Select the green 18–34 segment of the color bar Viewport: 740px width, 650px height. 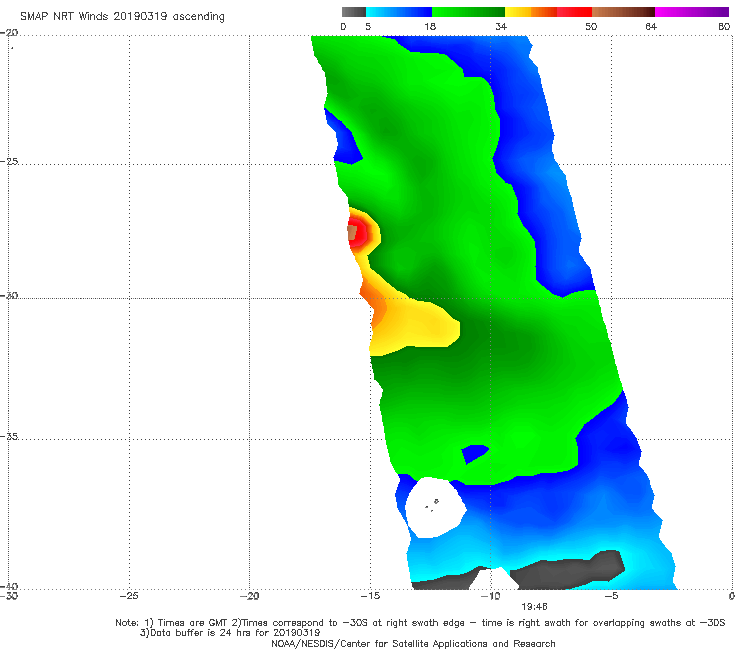pyautogui.click(x=468, y=12)
